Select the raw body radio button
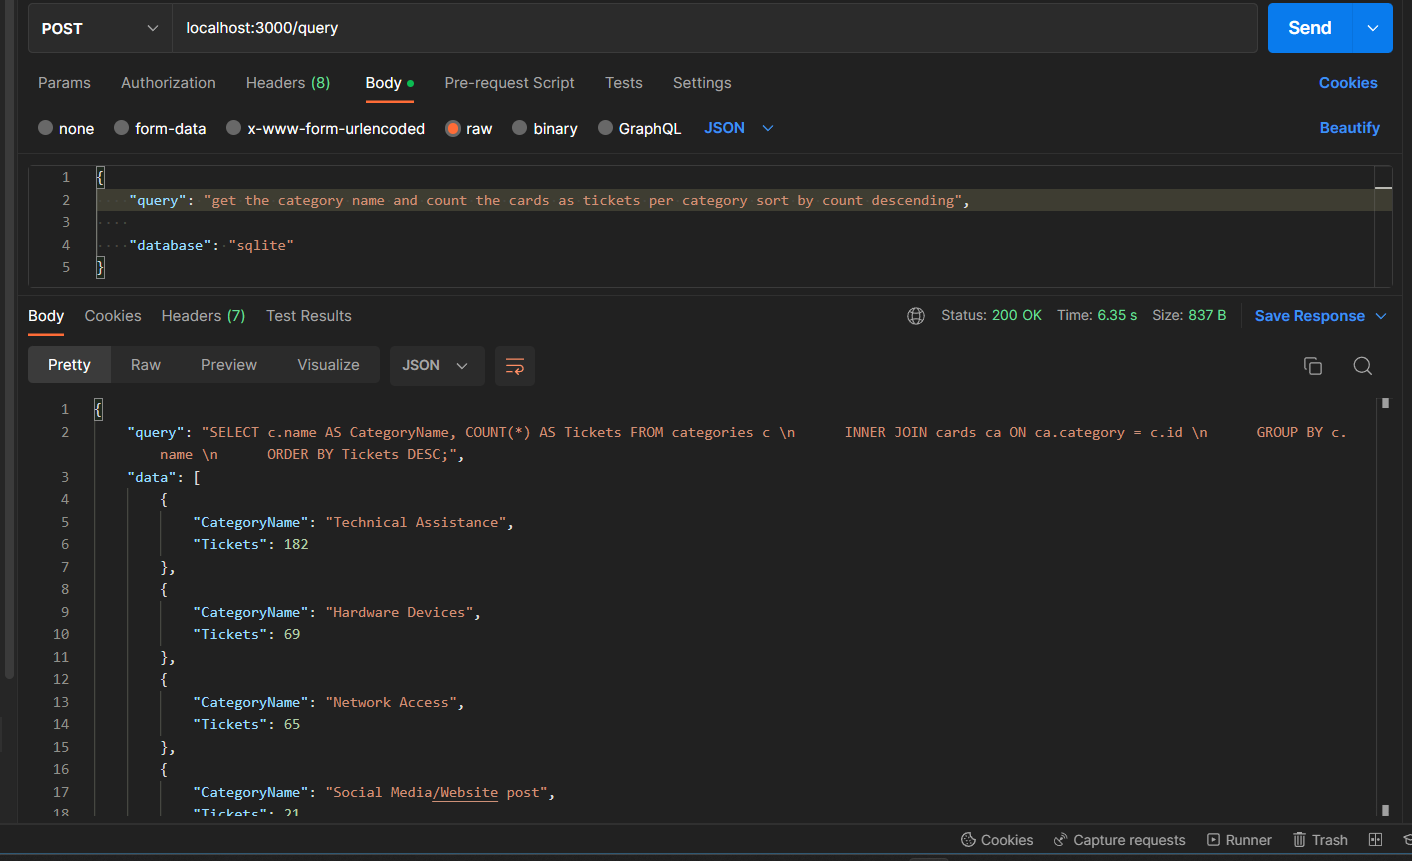 453,128
